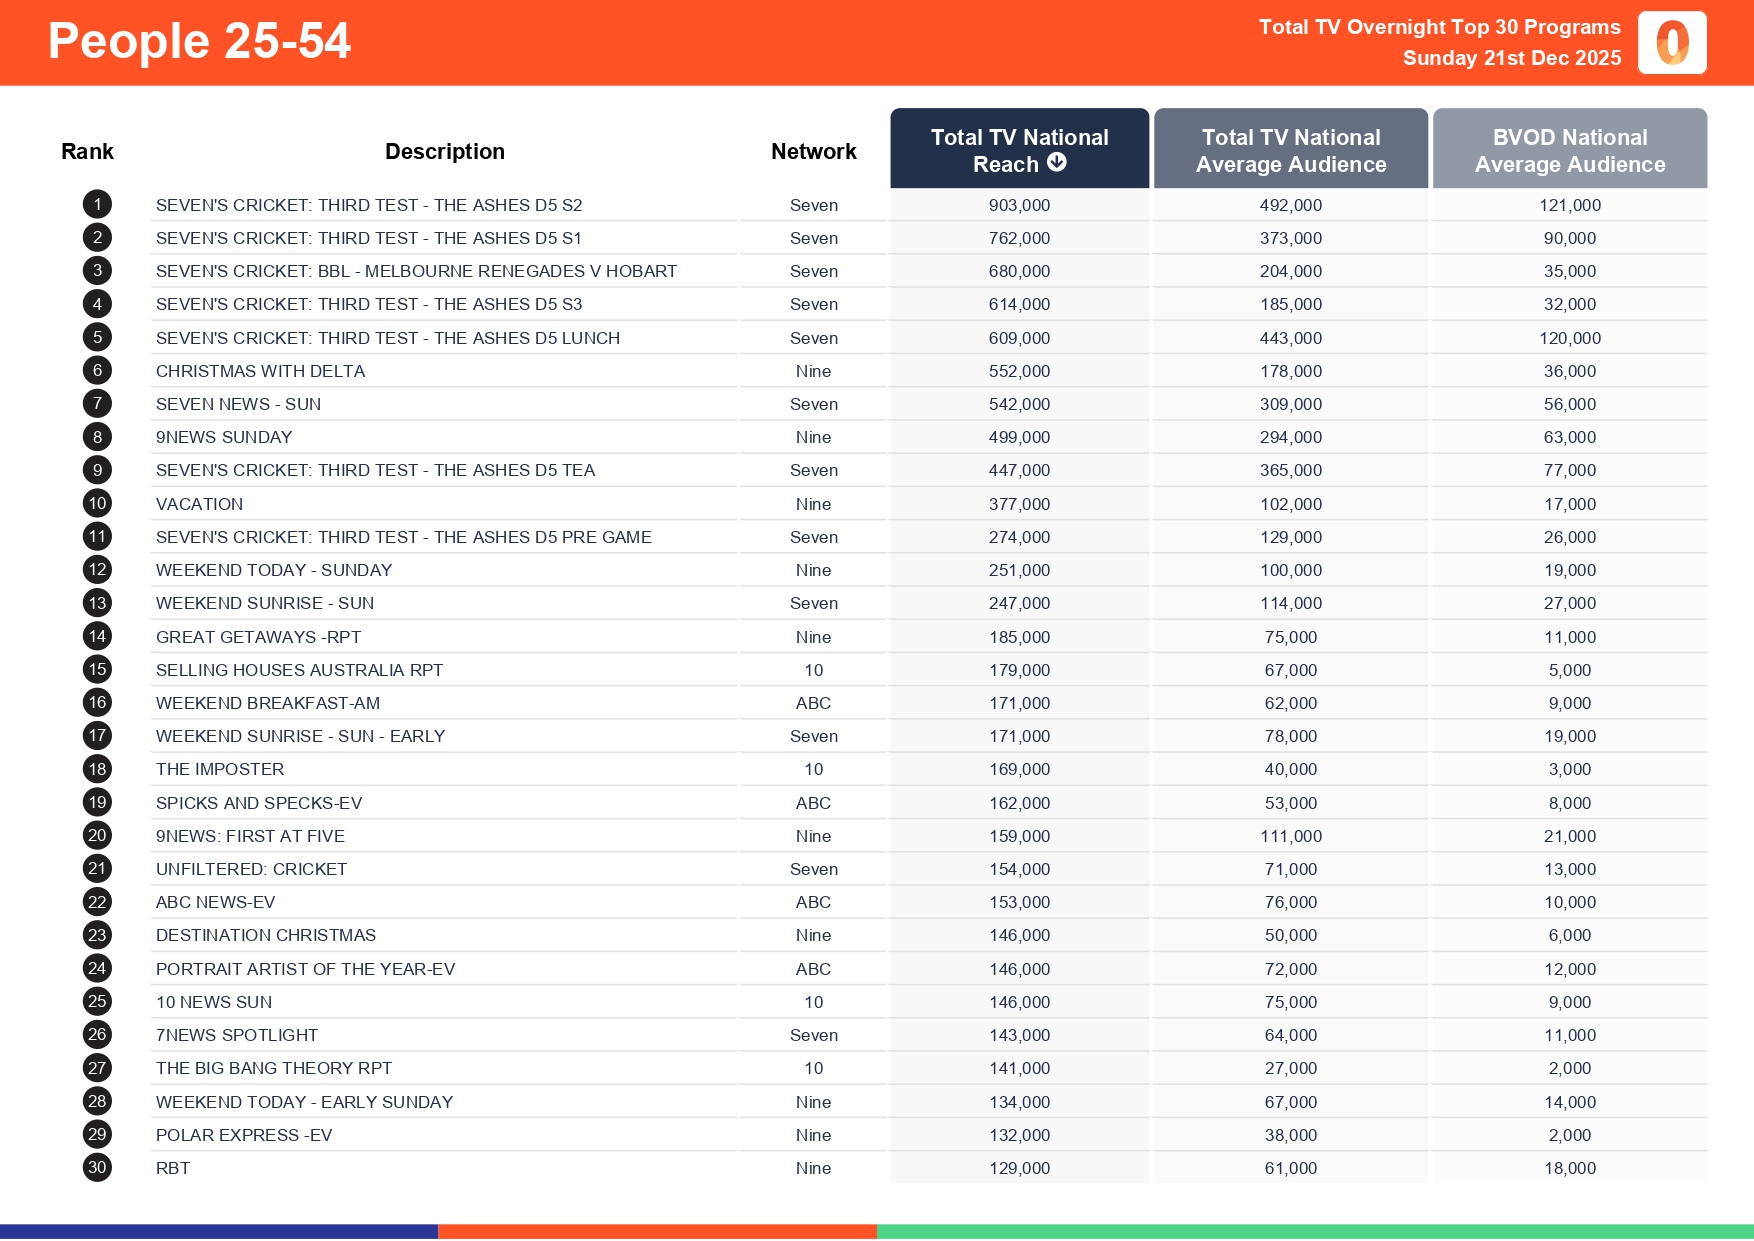The image size is (1754, 1241).
Task: Click the OzTAM logo in the header
Action: (1672, 42)
